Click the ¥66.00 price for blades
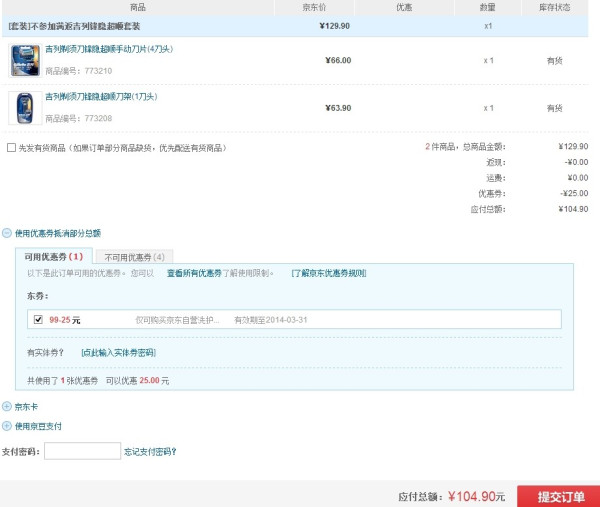The image size is (600, 507). 338,60
